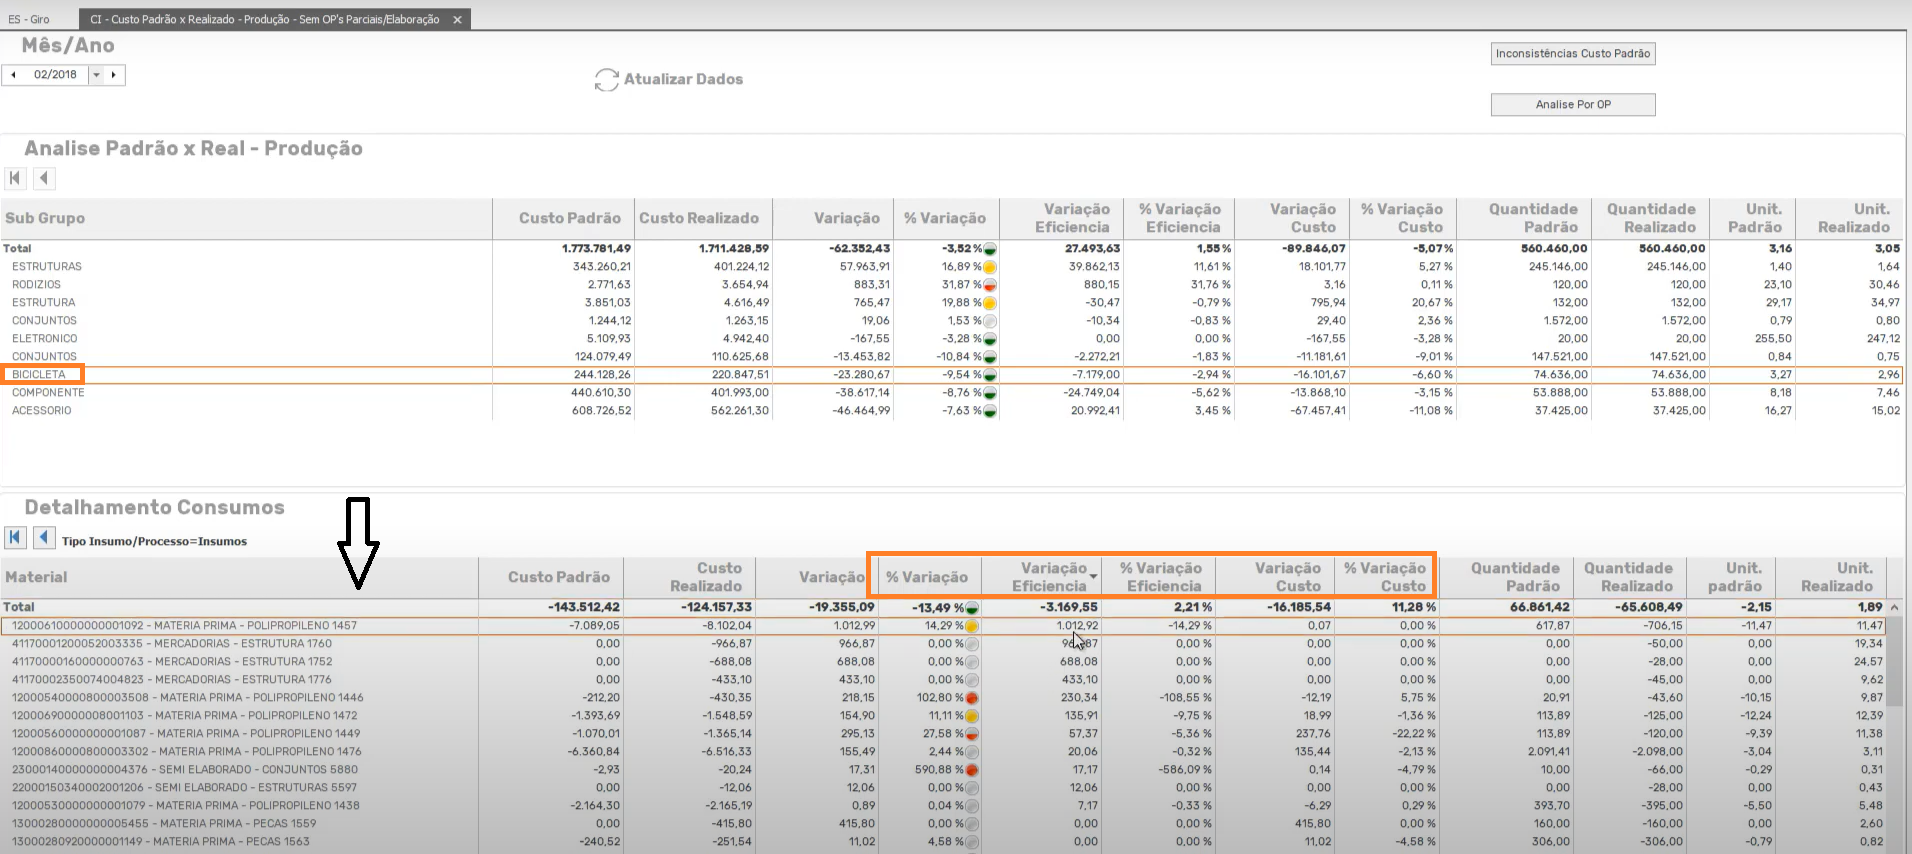Jump to first level in Detalhamento Consumos
Image resolution: width=1912 pixels, height=854 pixels.
pos(15,537)
